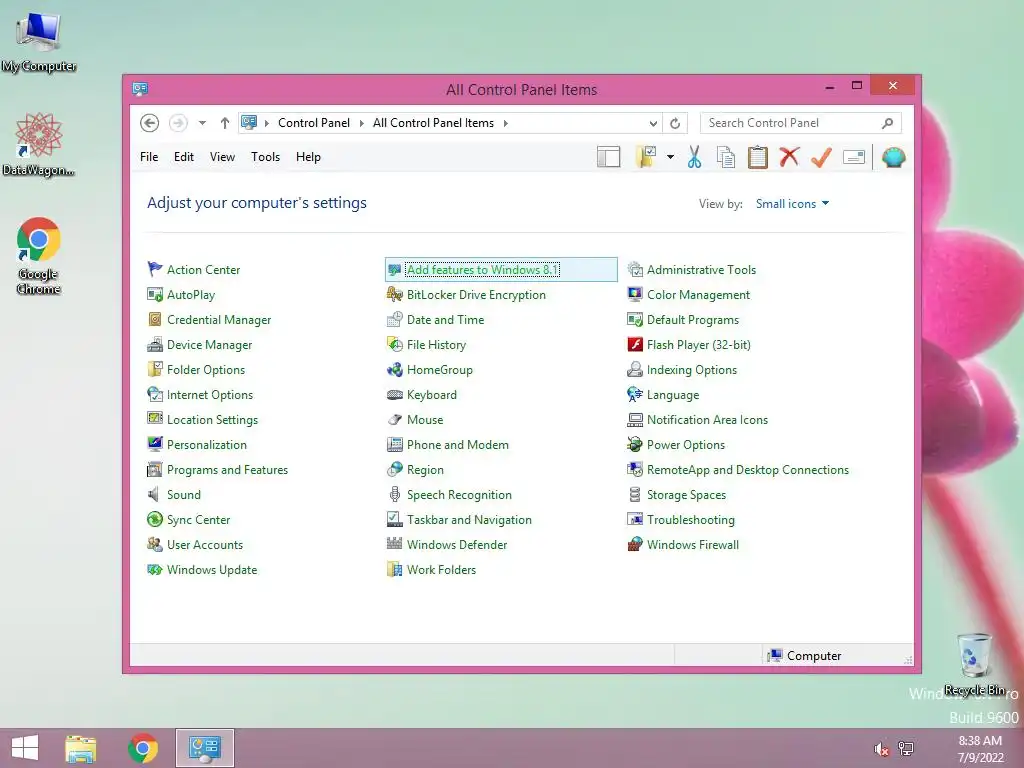Click the clipboard Paste toolbar icon
Image resolution: width=1024 pixels, height=768 pixels.
758,157
